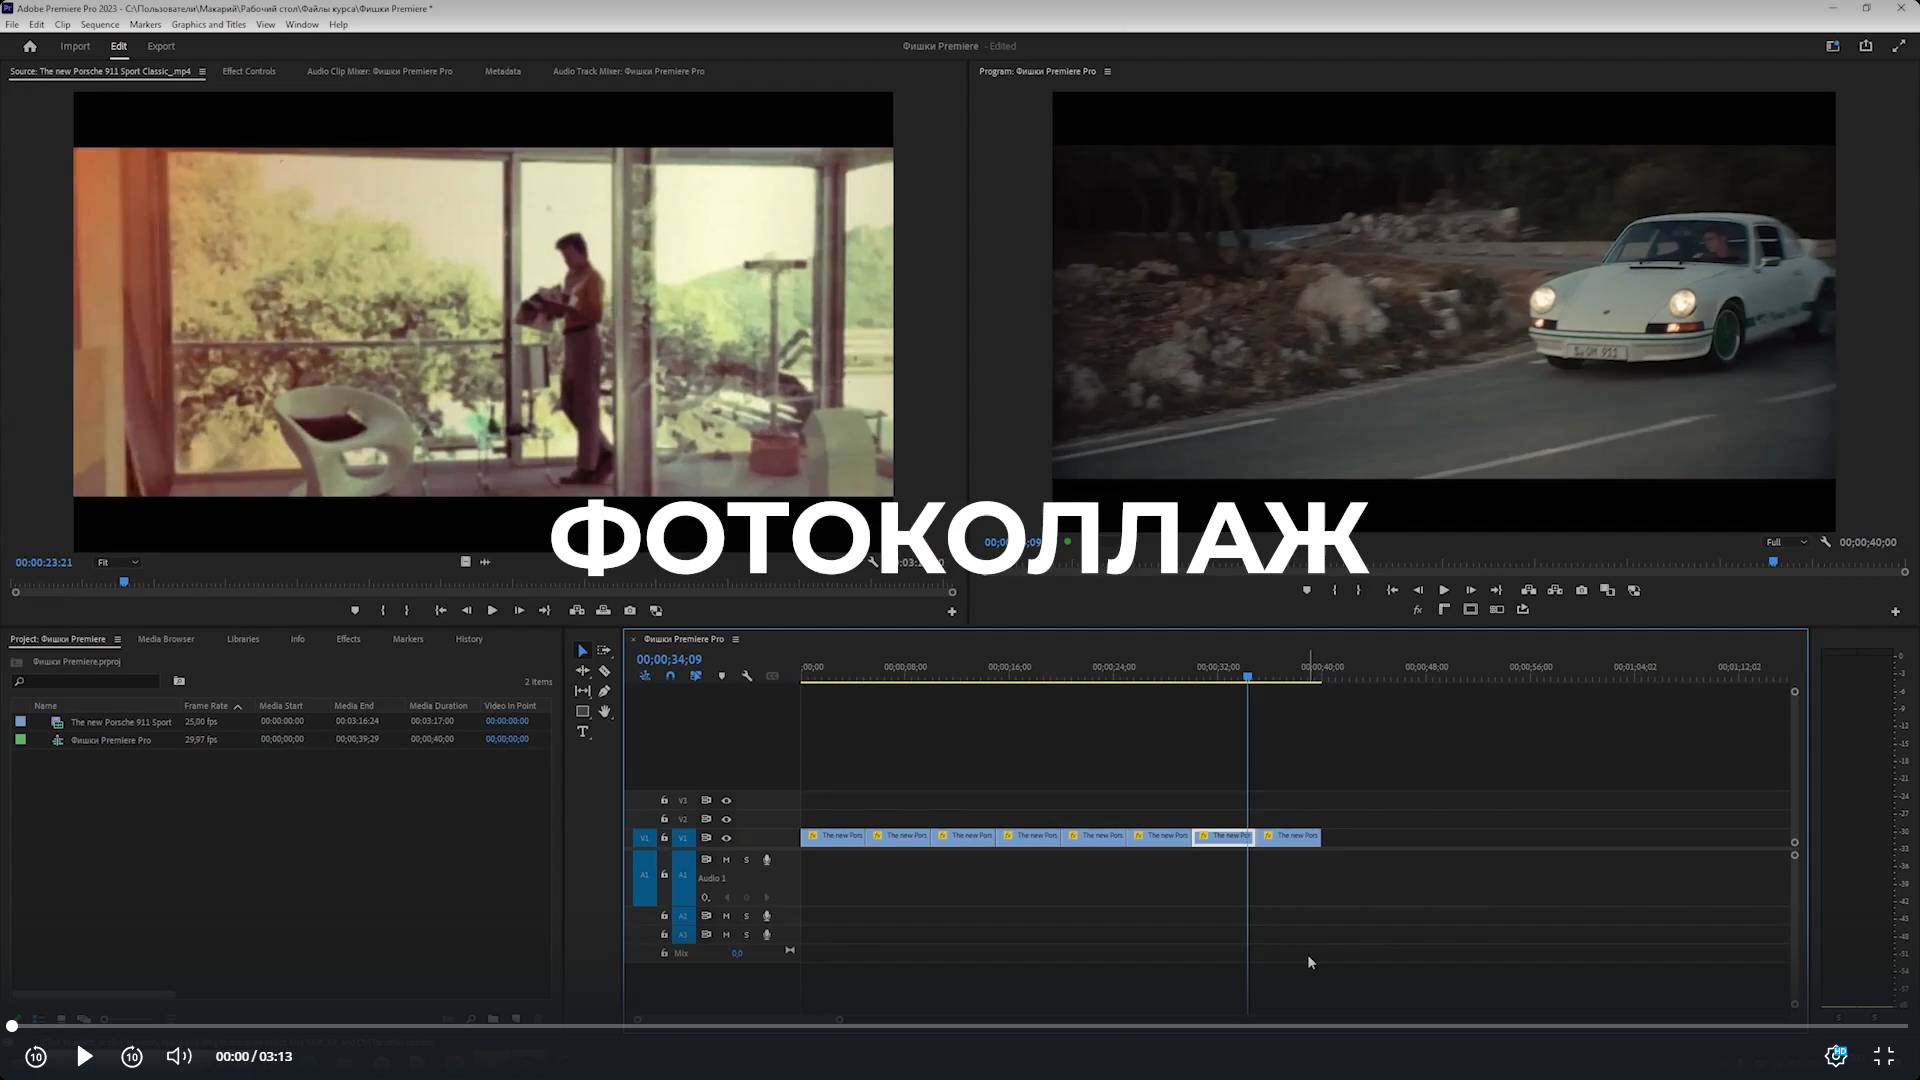The height and width of the screenshot is (1080, 1920).
Task: Select The new Porsche 911 Sport clip in Project panel
Action: pos(121,721)
